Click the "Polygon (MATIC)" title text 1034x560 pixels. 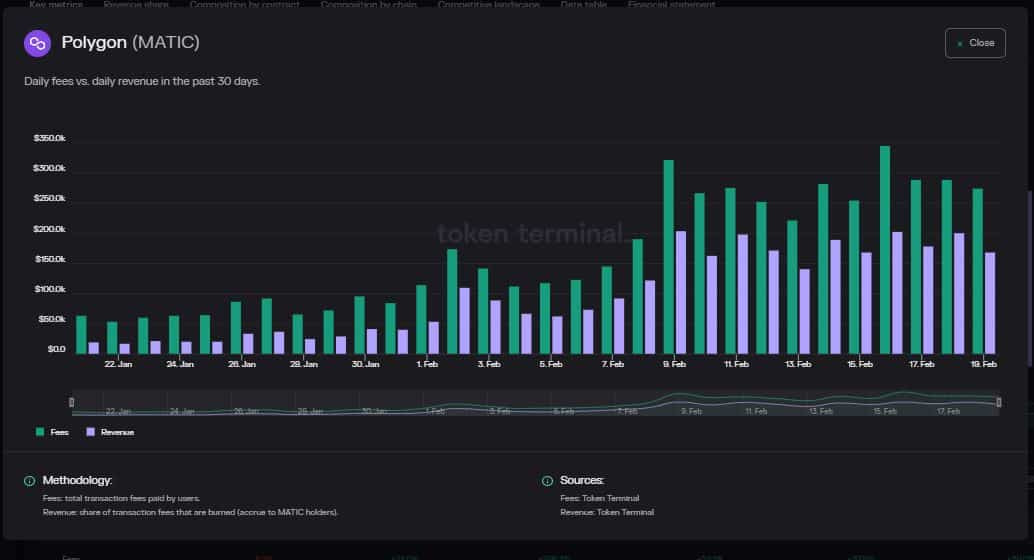(130, 42)
